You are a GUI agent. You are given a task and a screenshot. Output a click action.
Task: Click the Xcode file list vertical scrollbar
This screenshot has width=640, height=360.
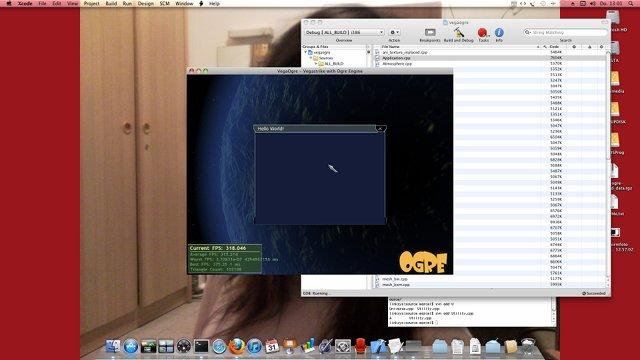608,167
